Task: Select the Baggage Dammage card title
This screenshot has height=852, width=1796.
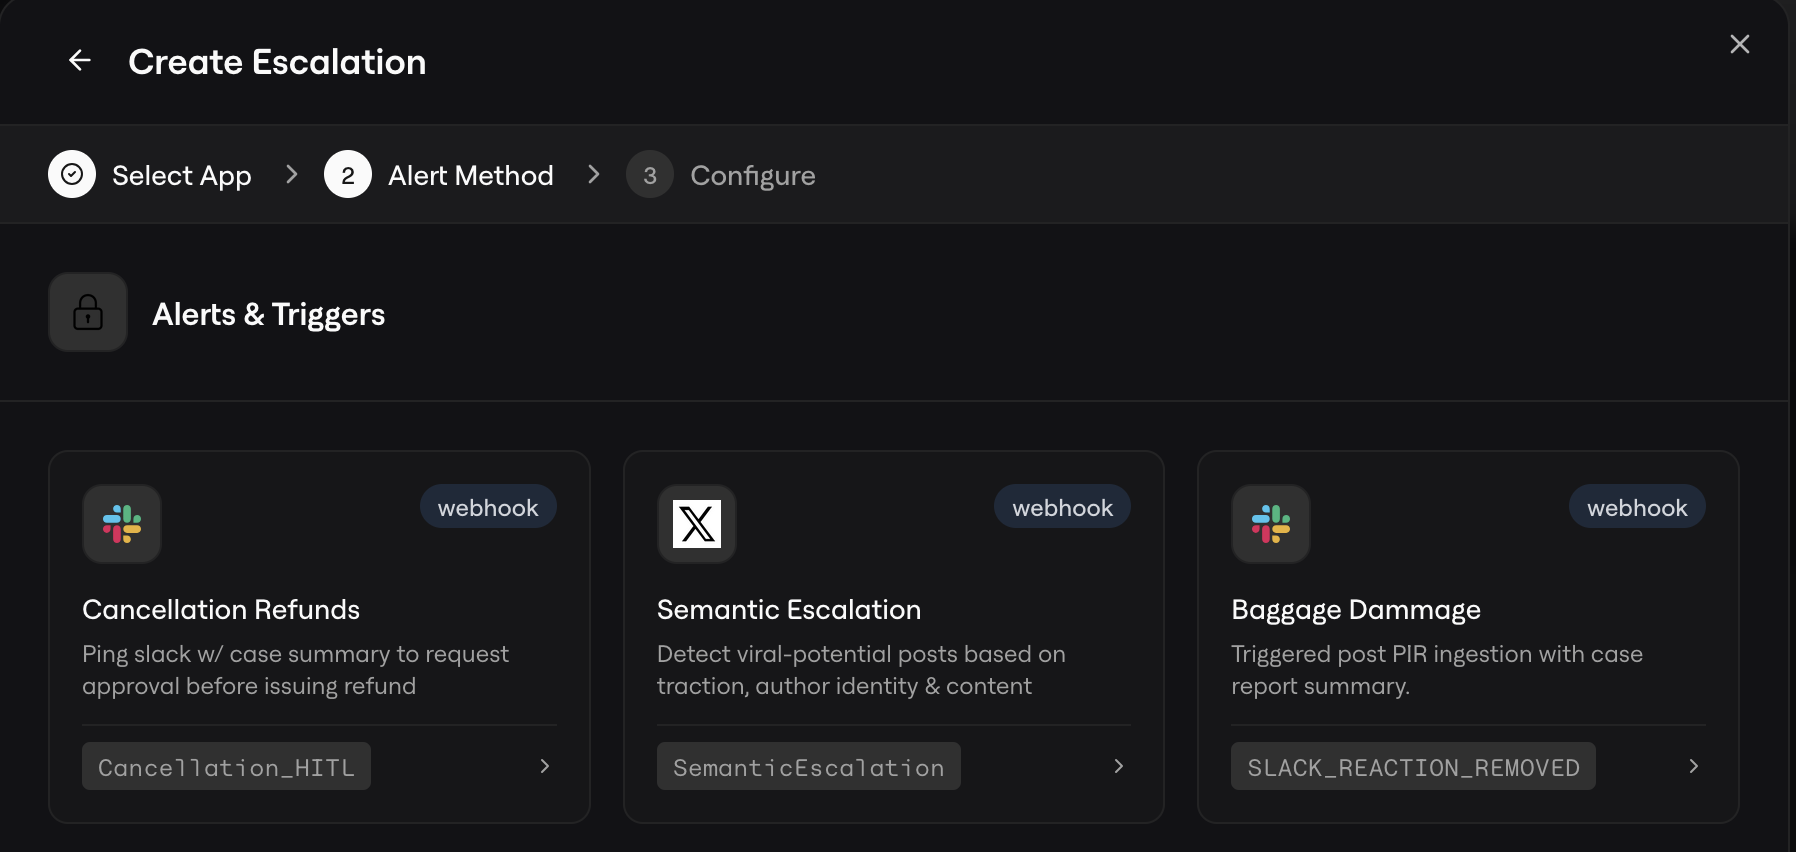Action: click(1355, 610)
